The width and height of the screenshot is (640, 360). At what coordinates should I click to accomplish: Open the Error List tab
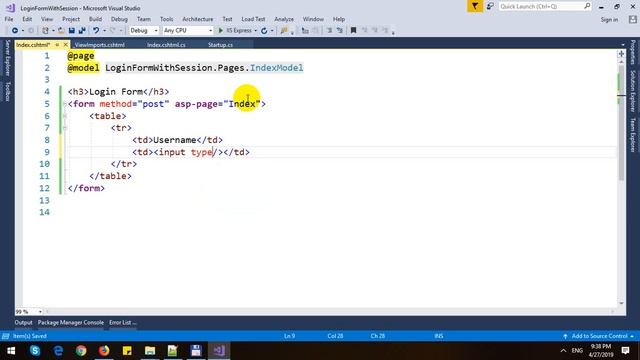point(122,322)
